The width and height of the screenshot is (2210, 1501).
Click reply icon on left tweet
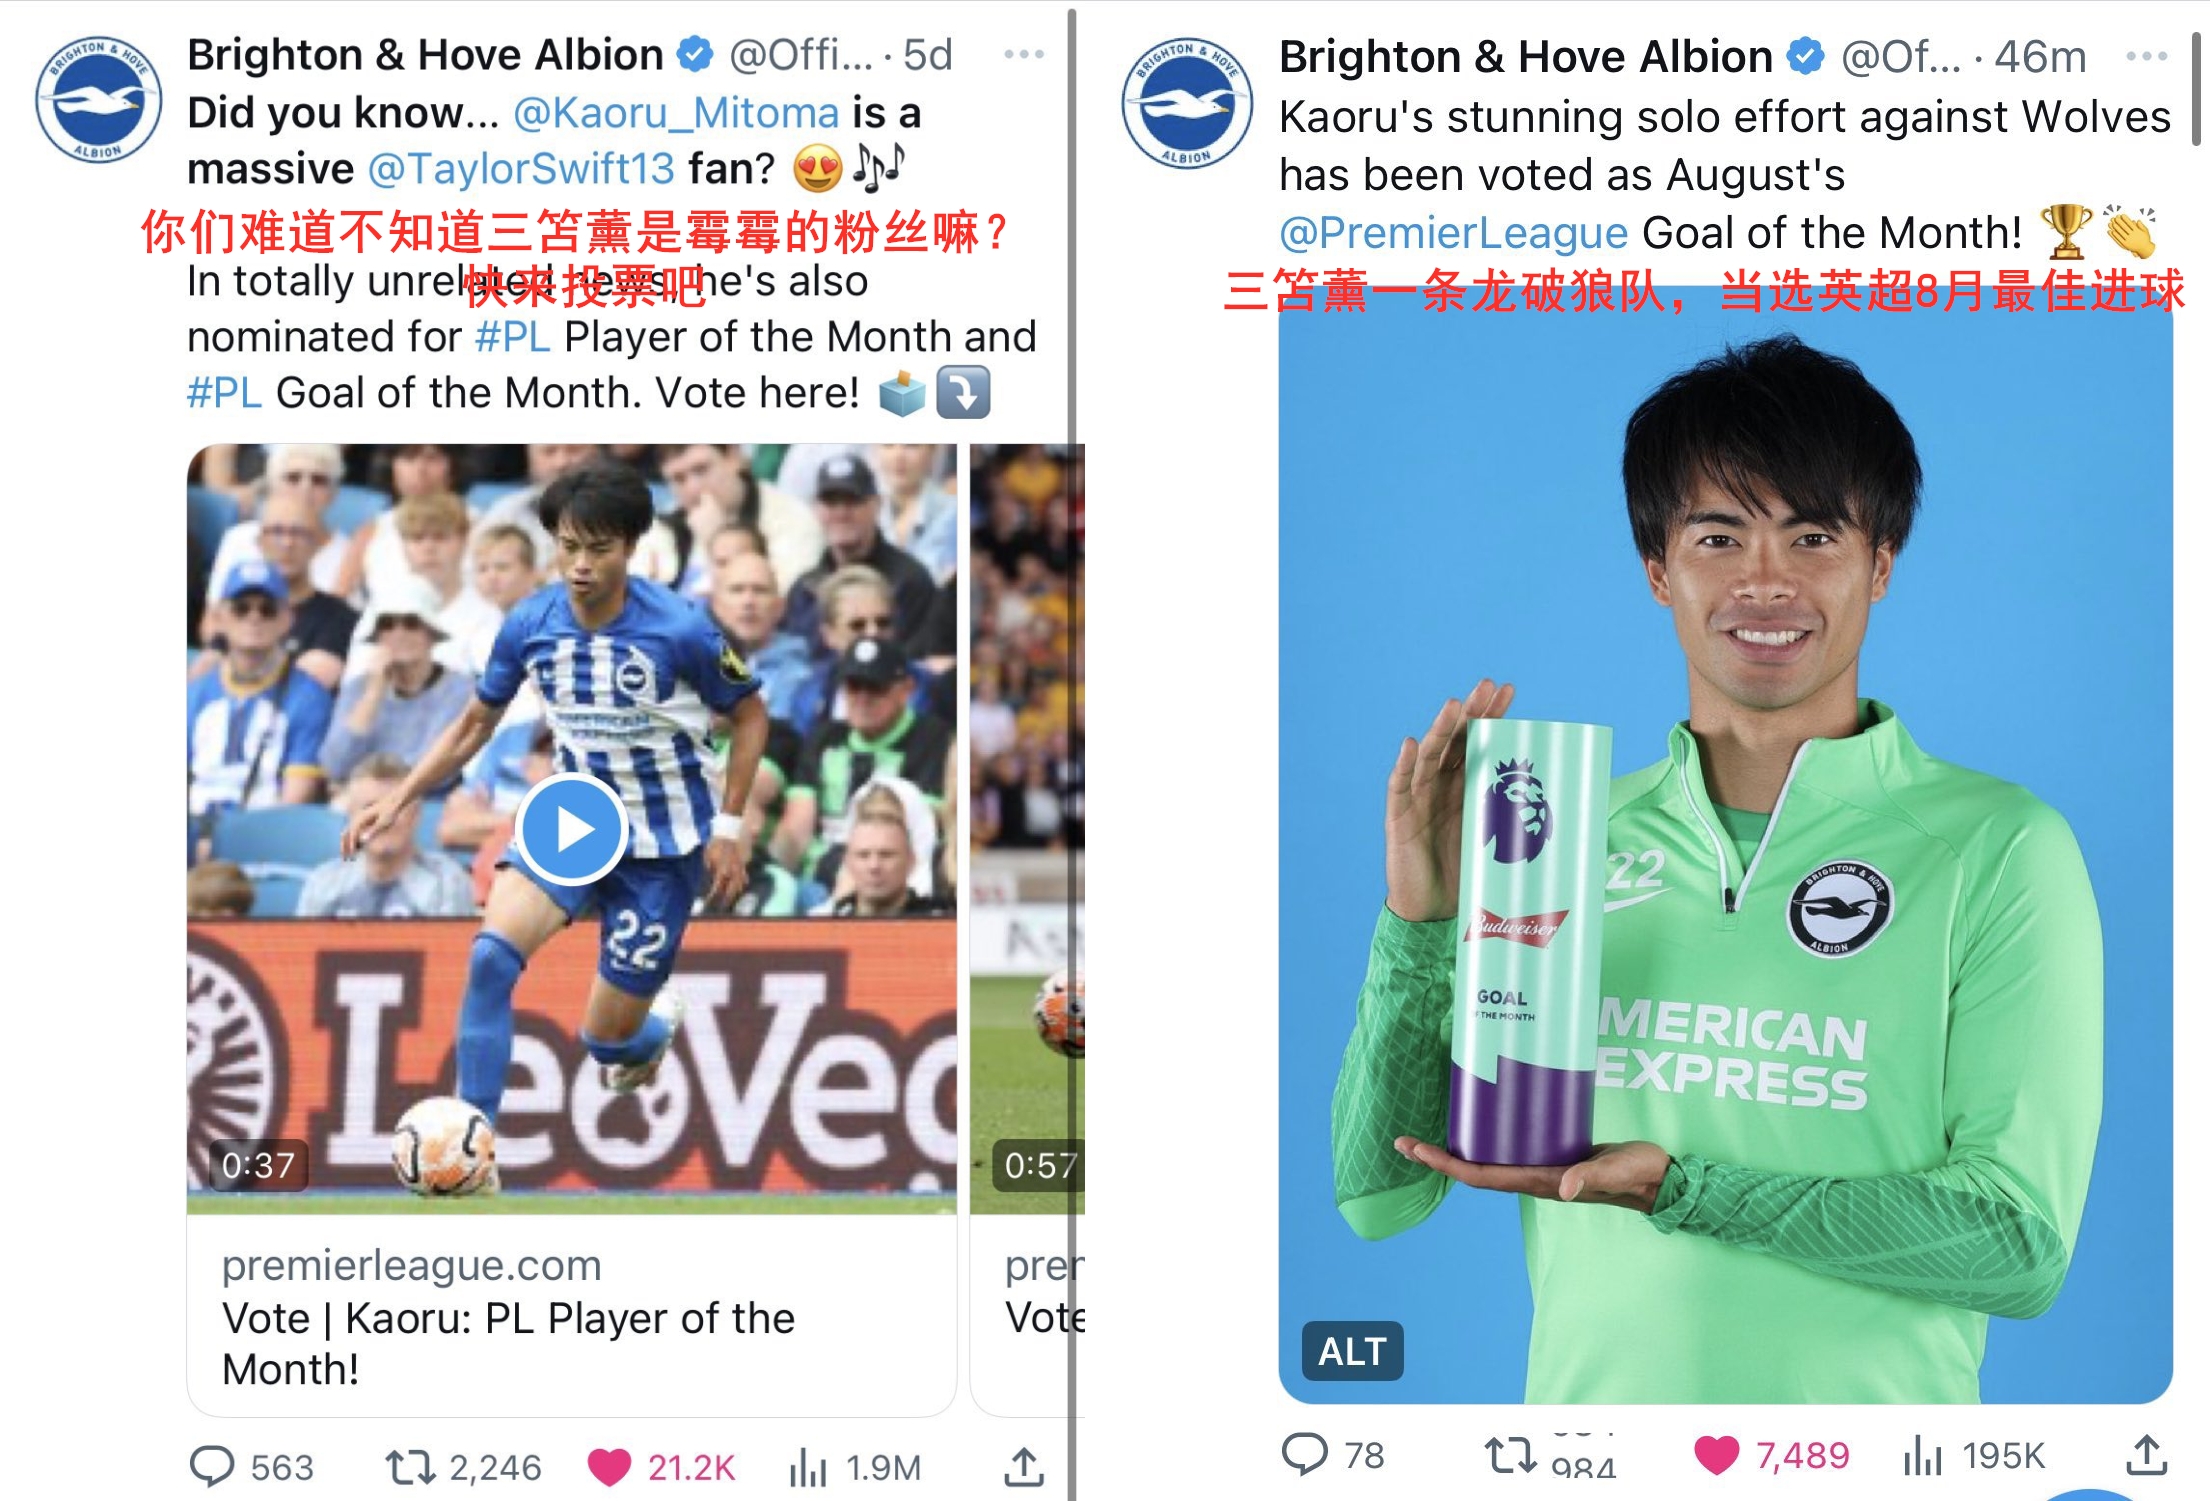pyautogui.click(x=212, y=1466)
